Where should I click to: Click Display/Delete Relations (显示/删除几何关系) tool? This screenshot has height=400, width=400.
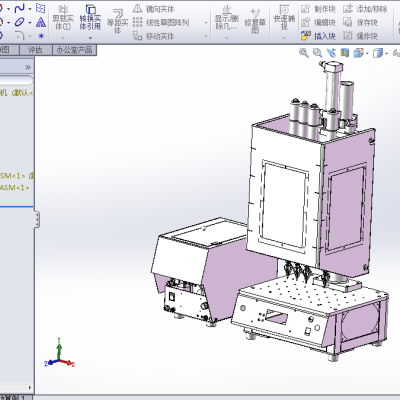226,18
